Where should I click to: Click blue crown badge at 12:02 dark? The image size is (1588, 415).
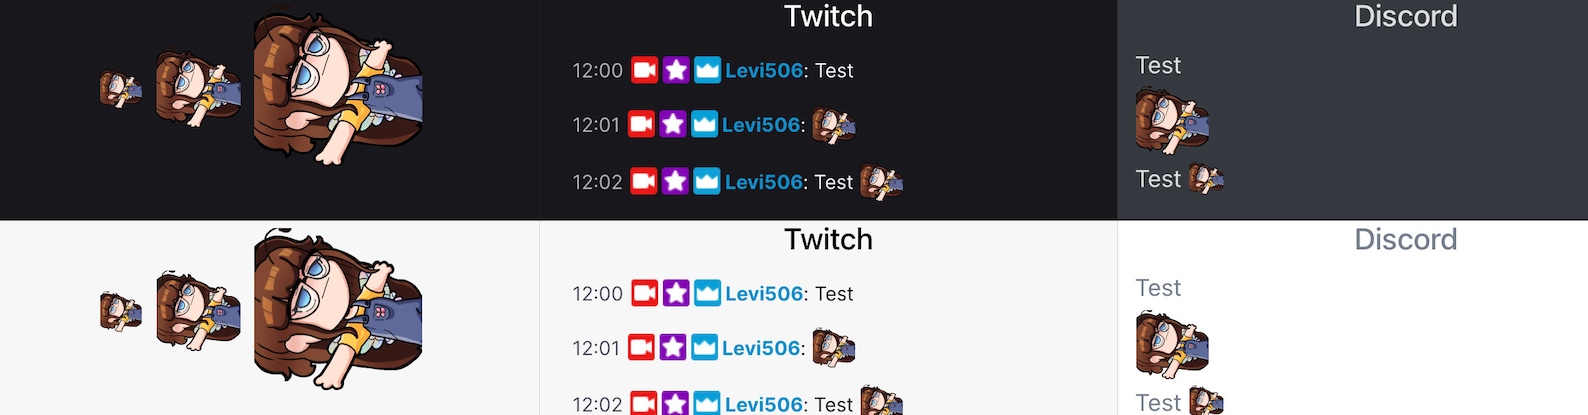pos(707,181)
